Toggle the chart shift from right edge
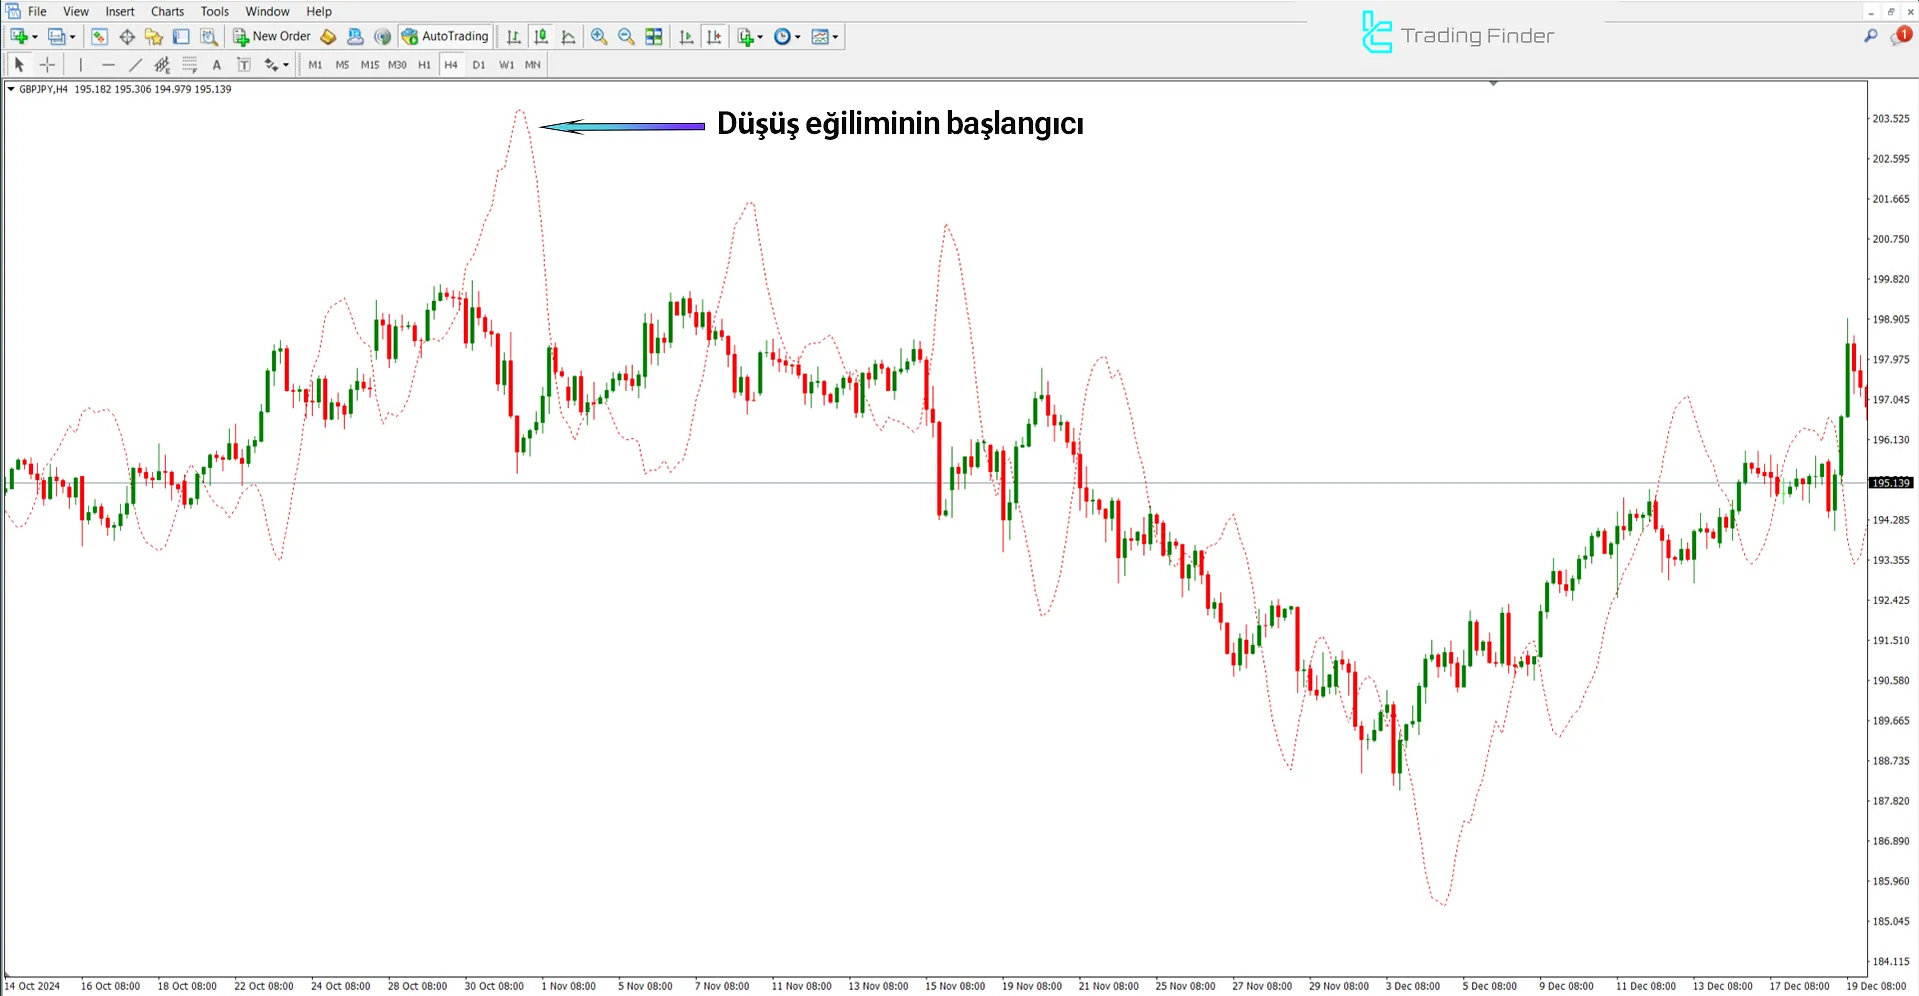This screenshot has width=1919, height=996. point(715,37)
